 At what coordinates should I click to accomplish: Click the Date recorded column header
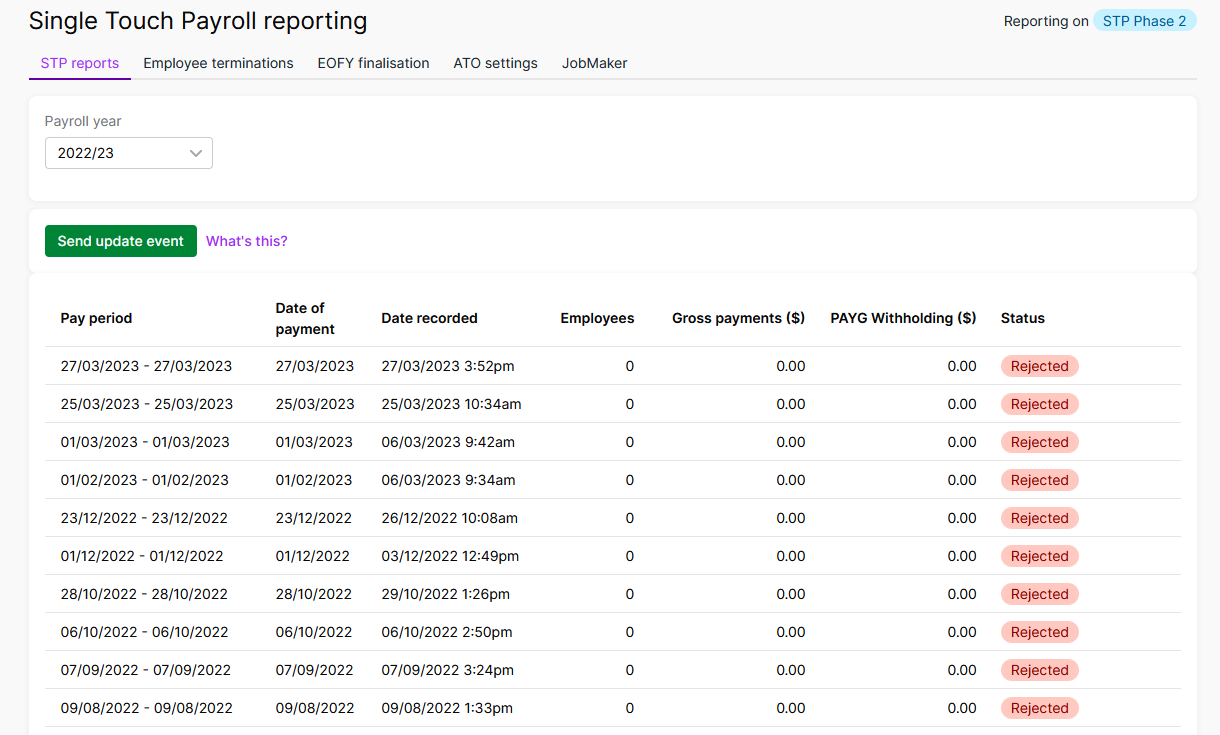click(x=429, y=318)
